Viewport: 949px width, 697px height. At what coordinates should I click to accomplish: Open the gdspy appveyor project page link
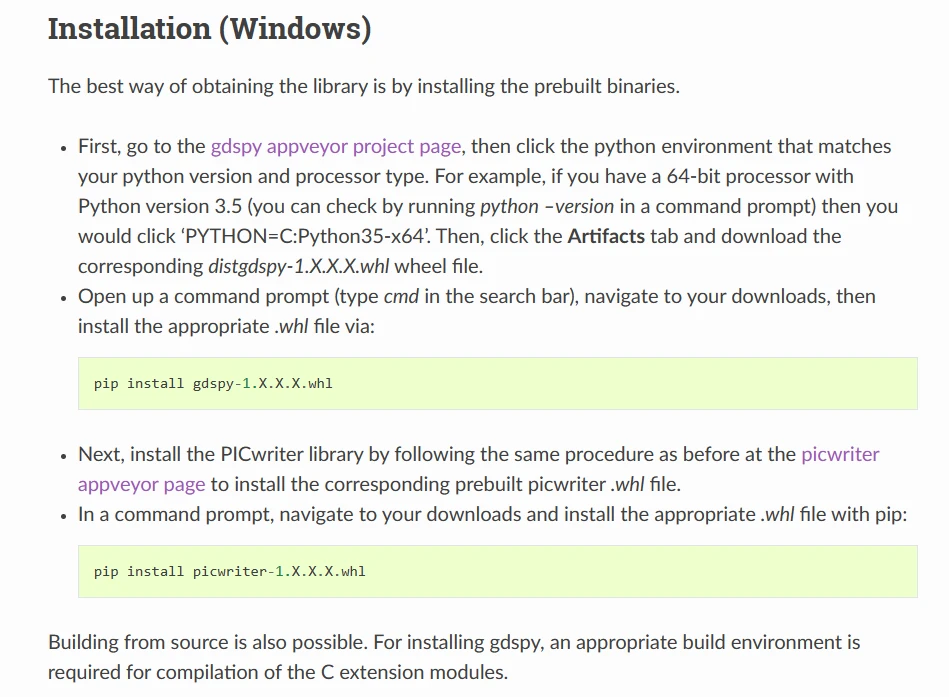336,147
